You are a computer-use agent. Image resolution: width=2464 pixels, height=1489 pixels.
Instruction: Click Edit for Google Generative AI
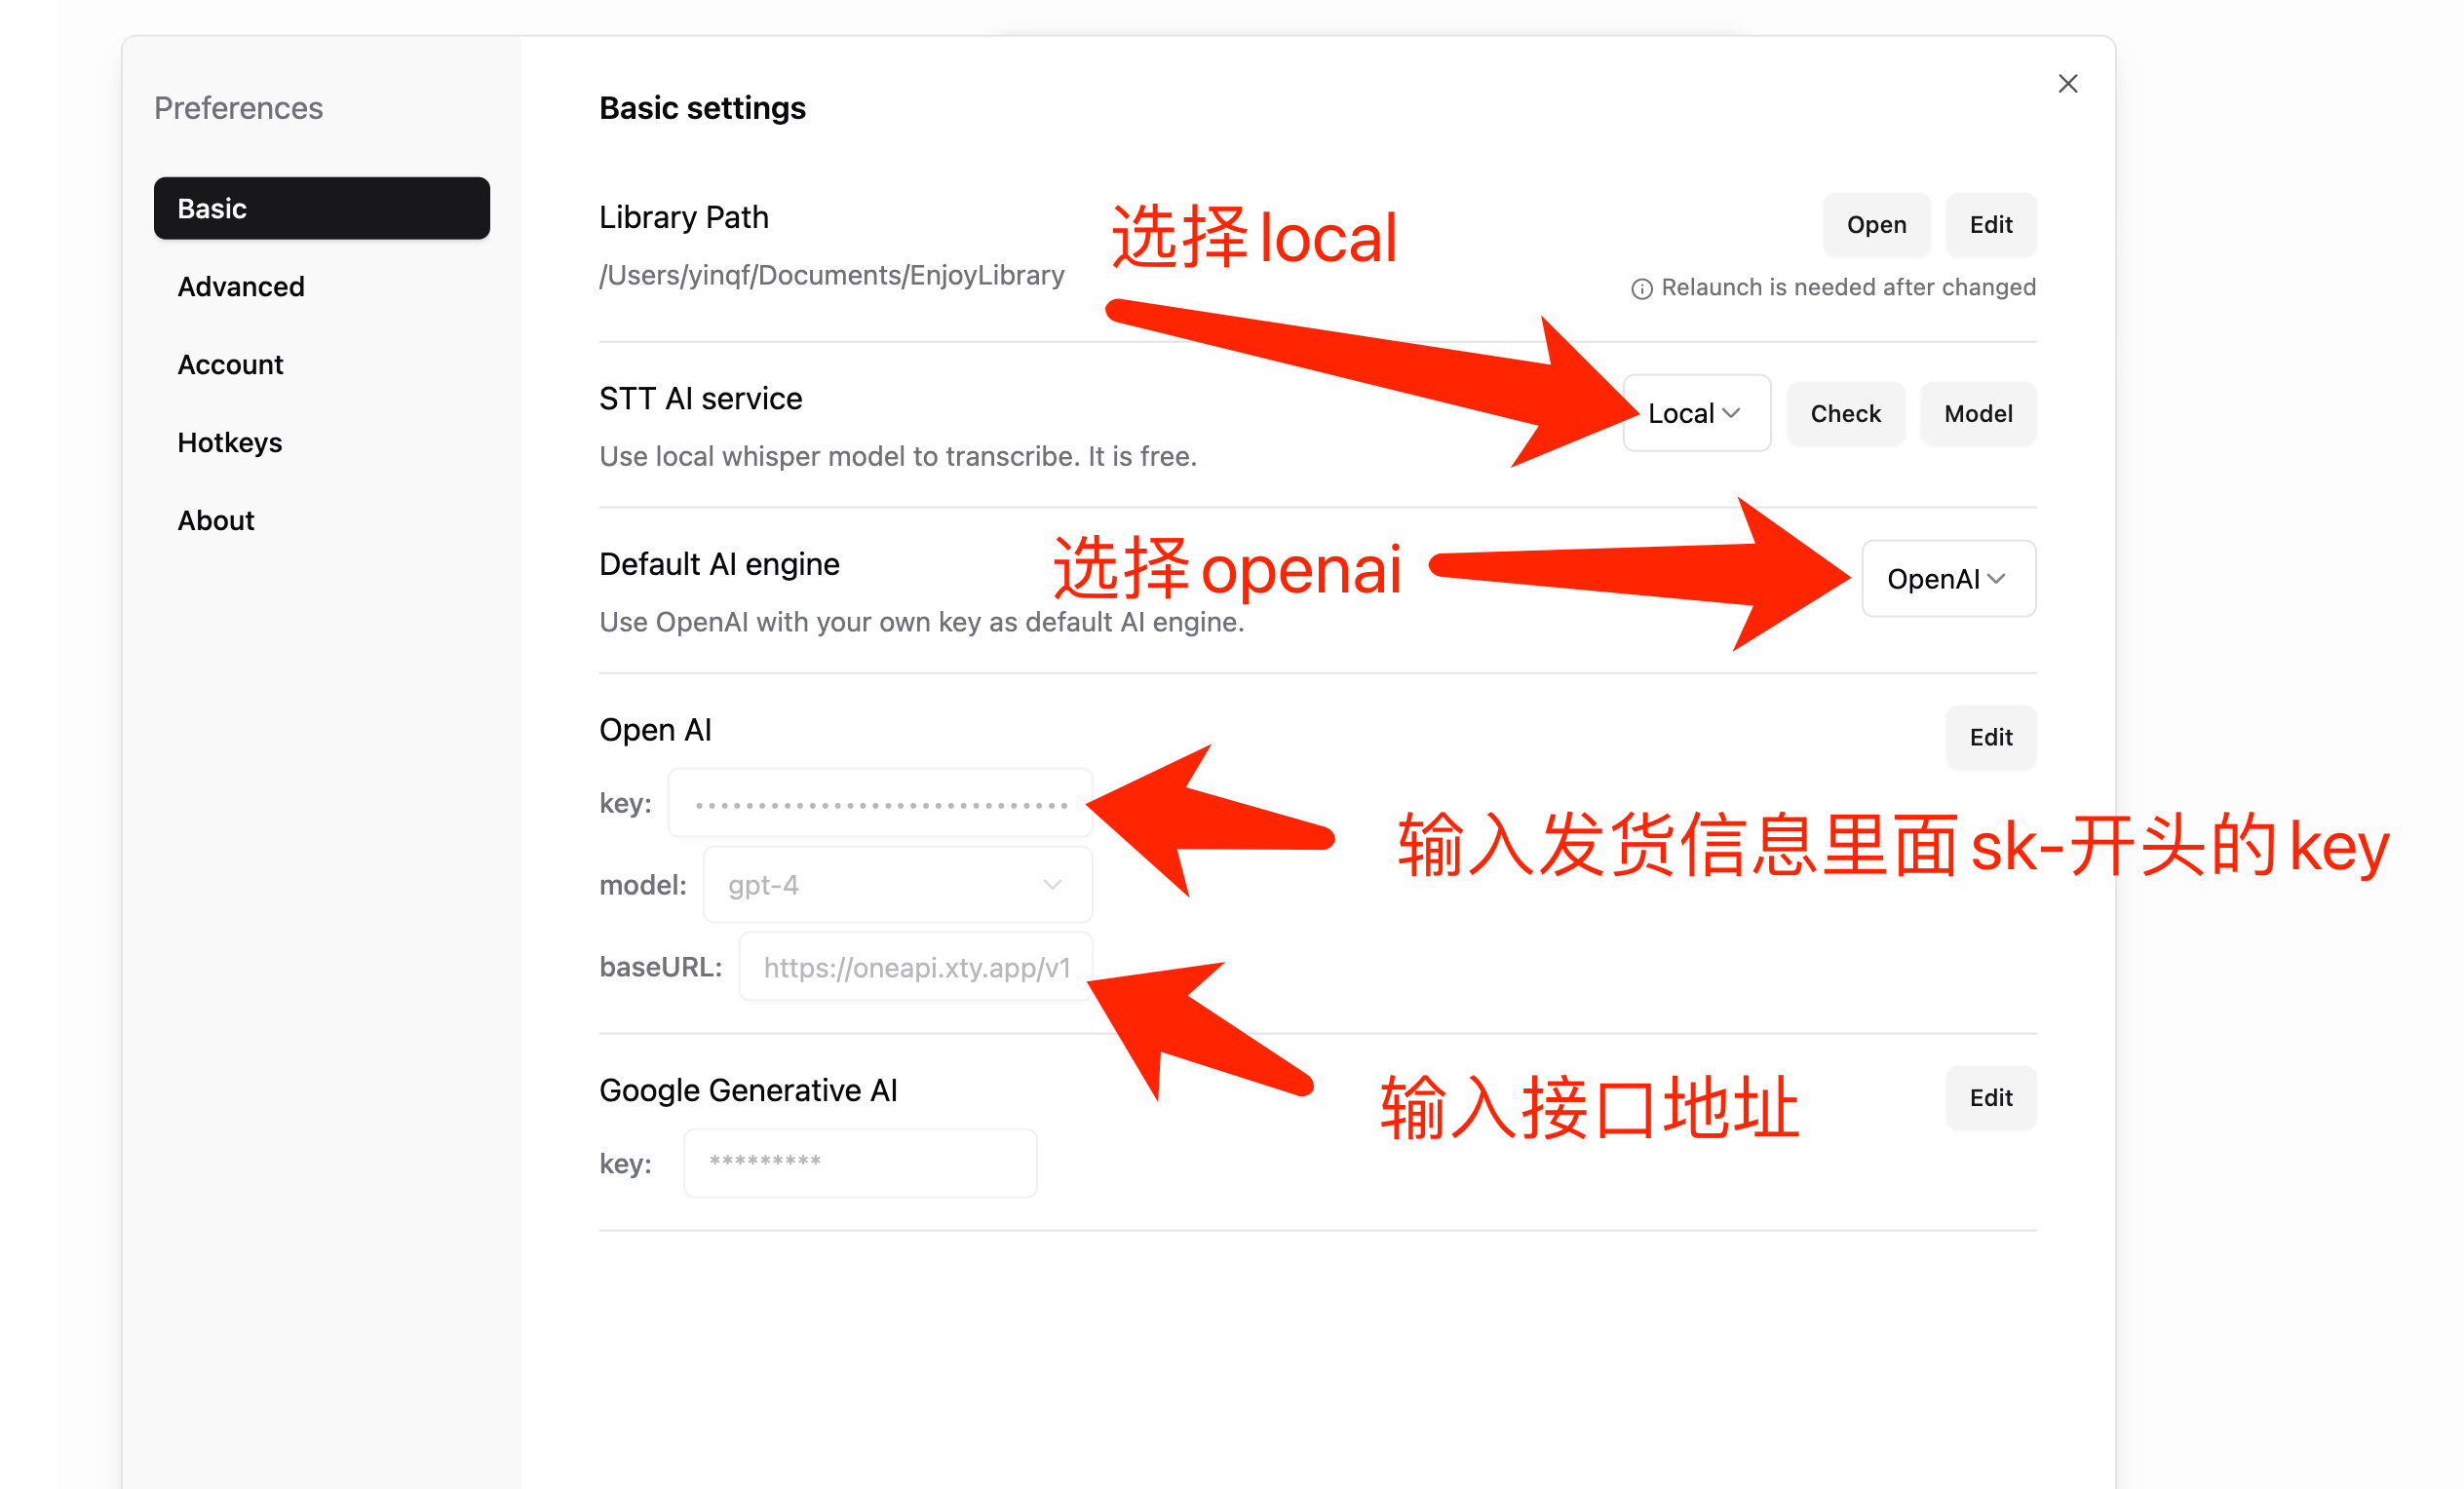[1989, 1097]
